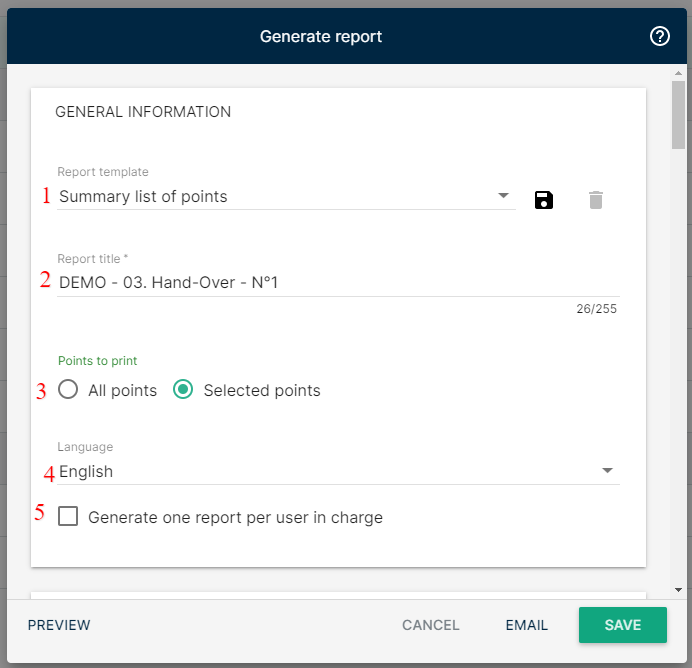
Task: Delete template using trash can icon
Action: [x=596, y=200]
